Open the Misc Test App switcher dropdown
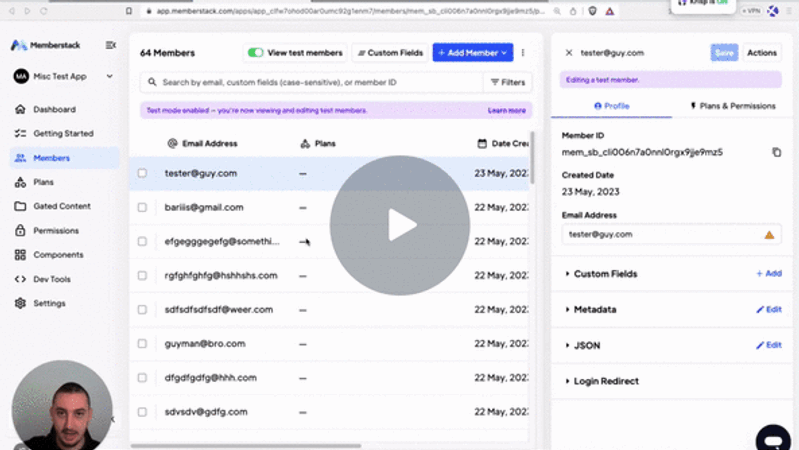Viewport: 799px width, 450px height. (64, 76)
